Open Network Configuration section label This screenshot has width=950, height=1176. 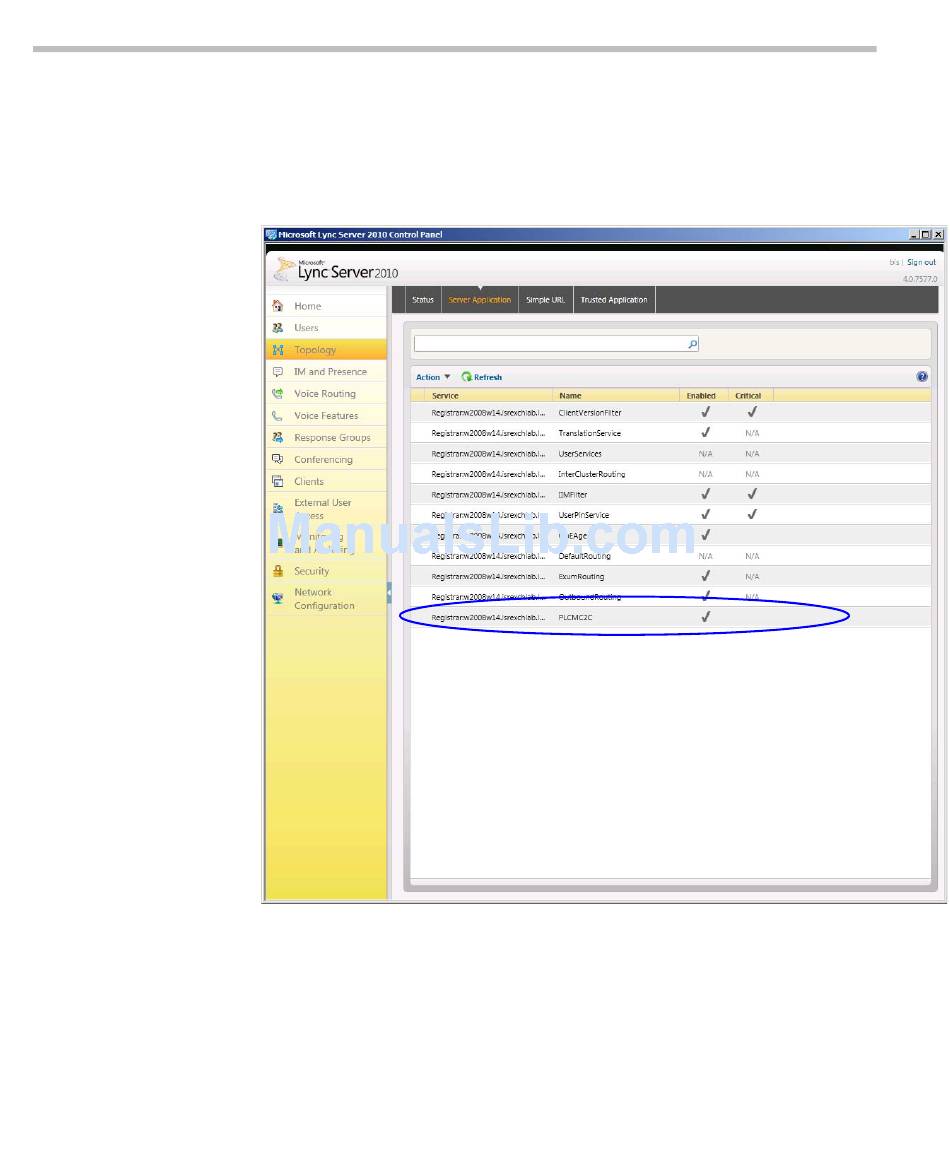coord(324,598)
